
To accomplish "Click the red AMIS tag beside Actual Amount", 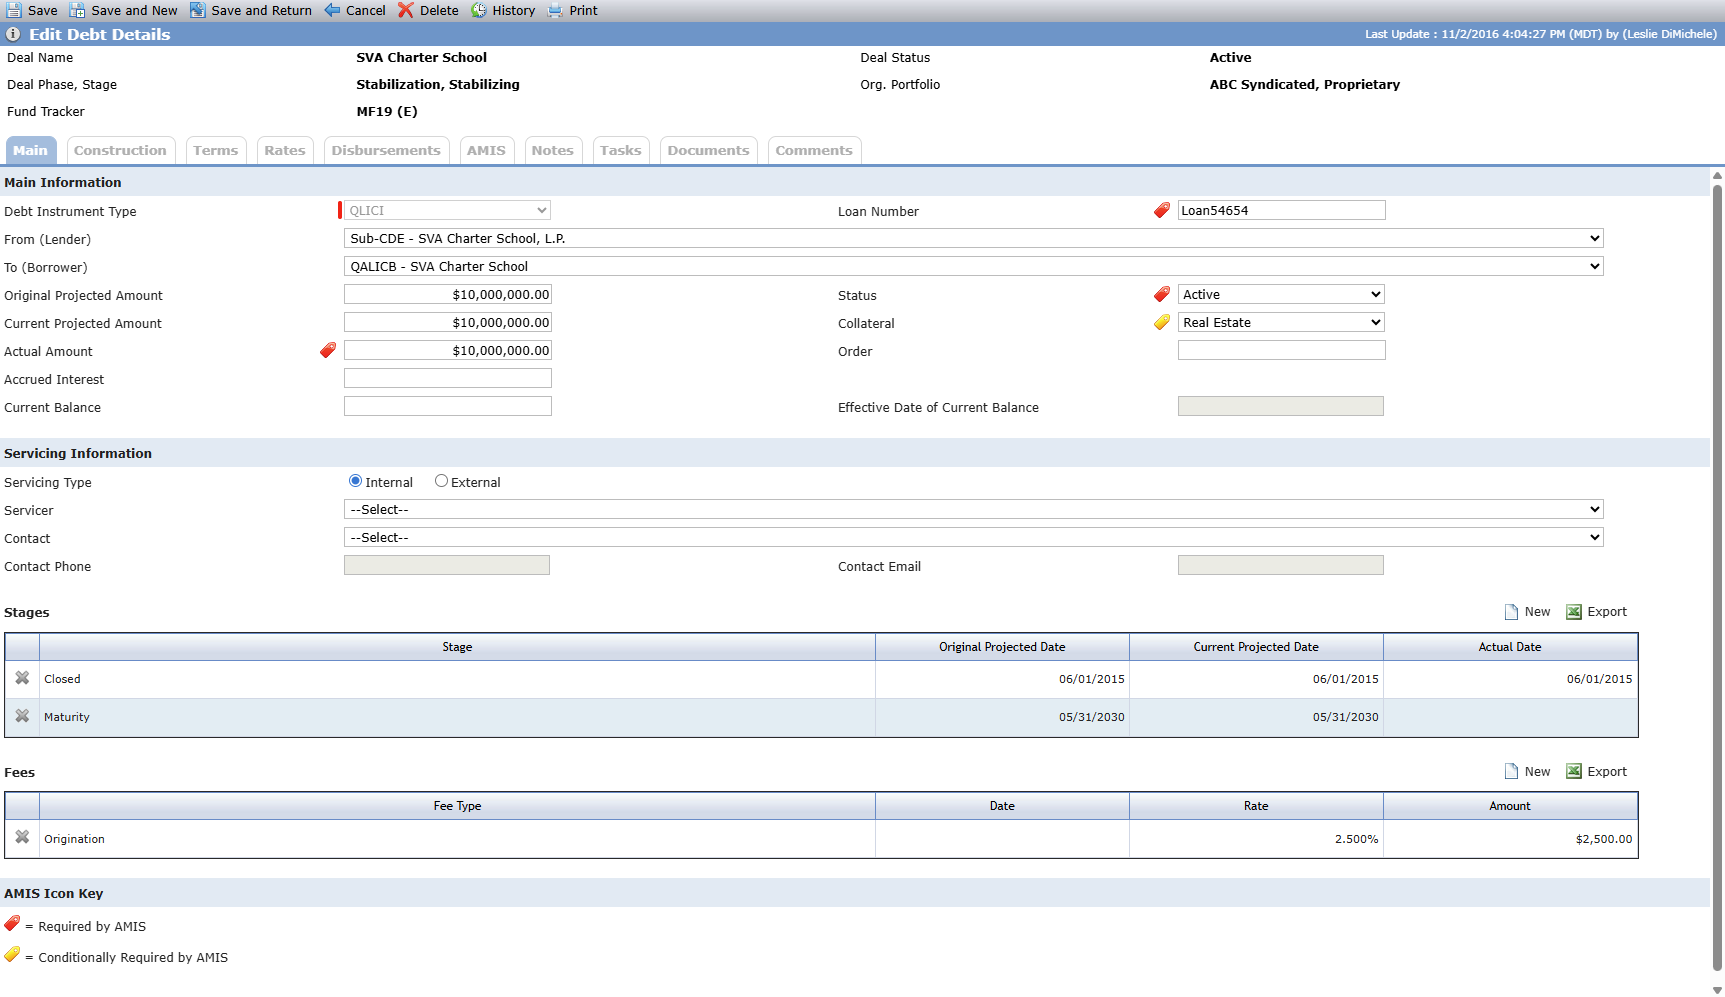I will [x=328, y=350].
